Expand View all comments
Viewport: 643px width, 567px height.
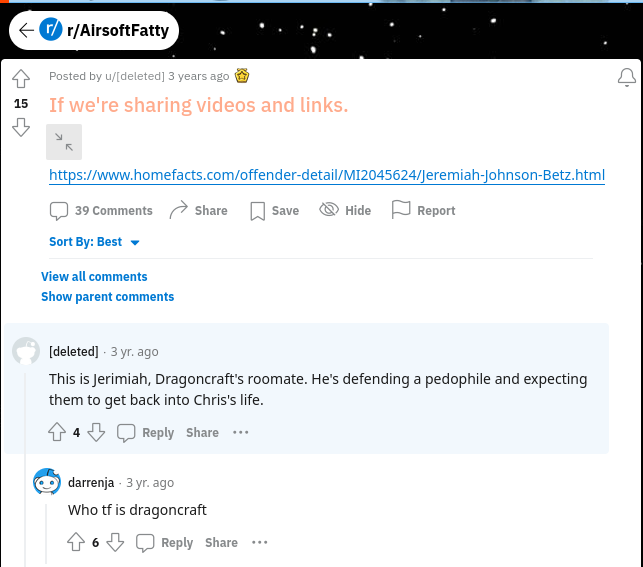pyautogui.click(x=94, y=276)
